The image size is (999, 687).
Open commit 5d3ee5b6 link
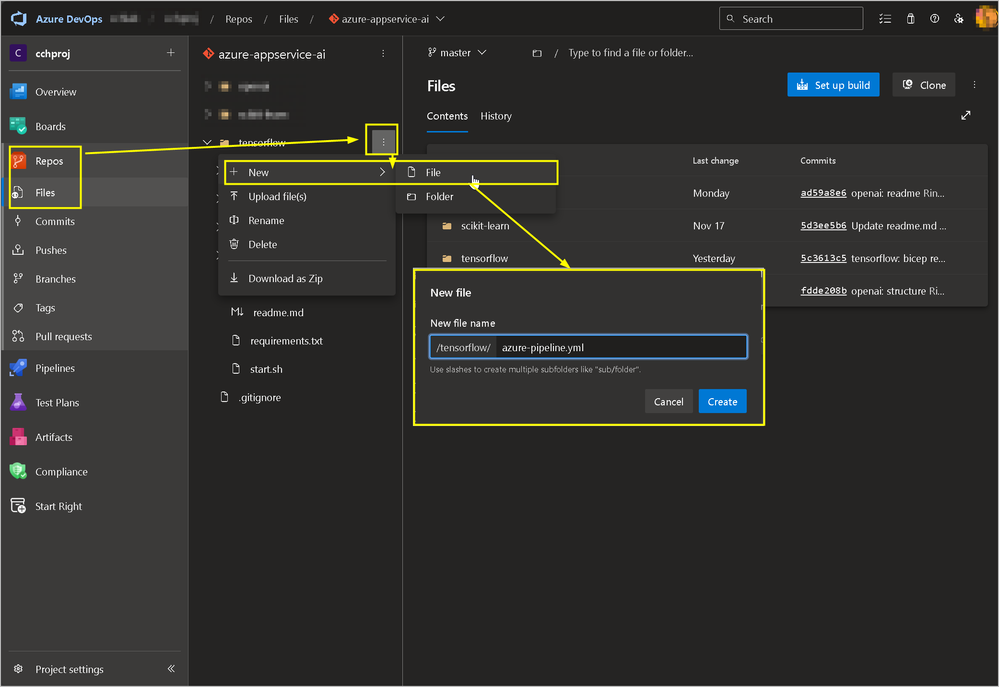coord(823,226)
